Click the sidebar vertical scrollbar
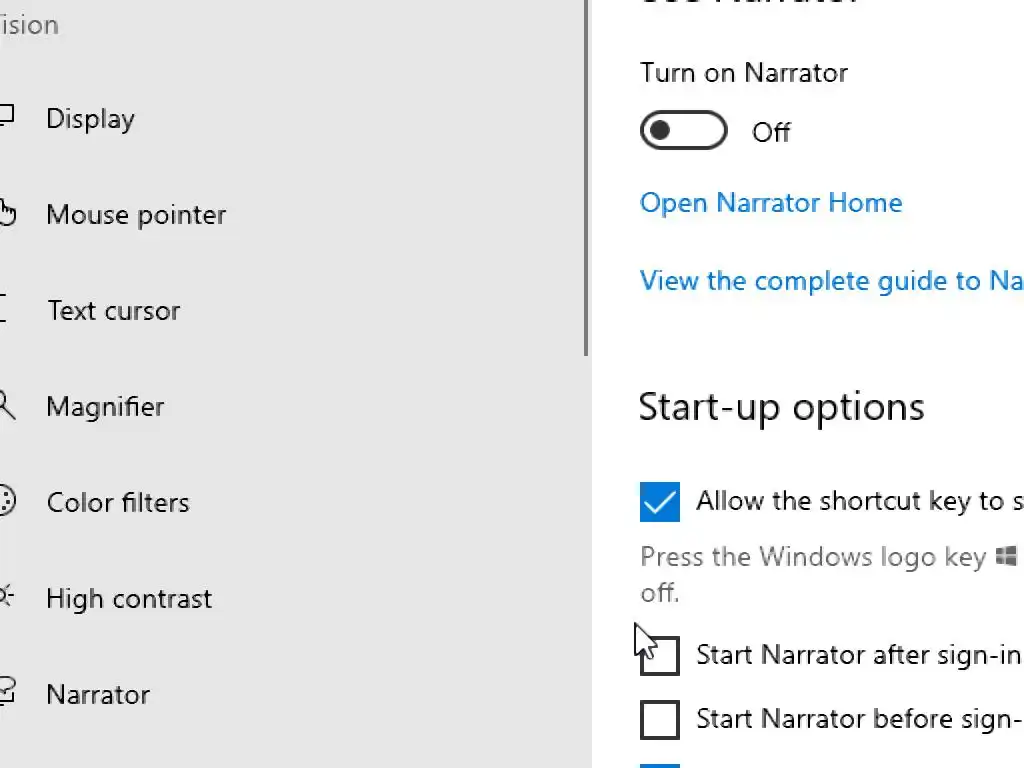The width and height of the screenshot is (1024, 768). (x=587, y=180)
